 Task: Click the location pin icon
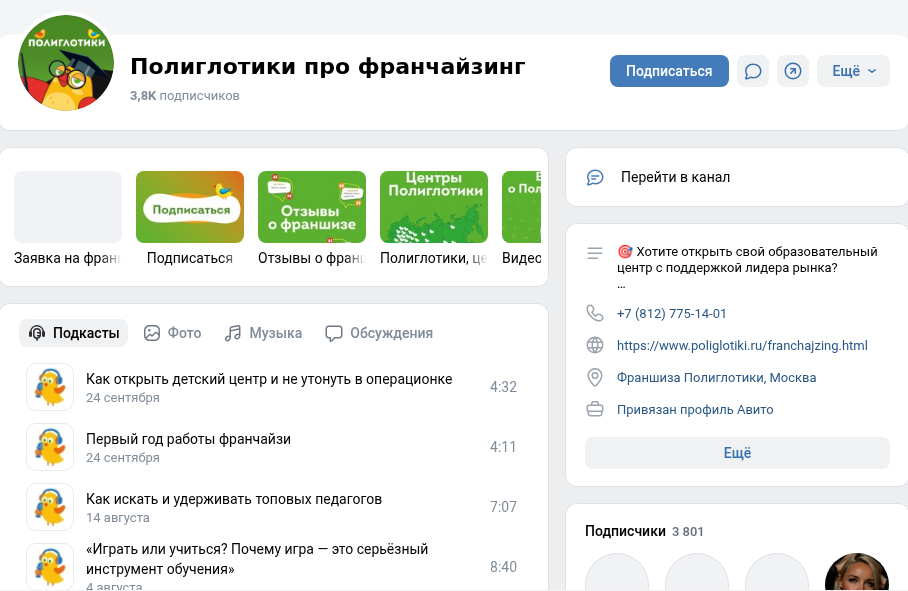point(595,377)
